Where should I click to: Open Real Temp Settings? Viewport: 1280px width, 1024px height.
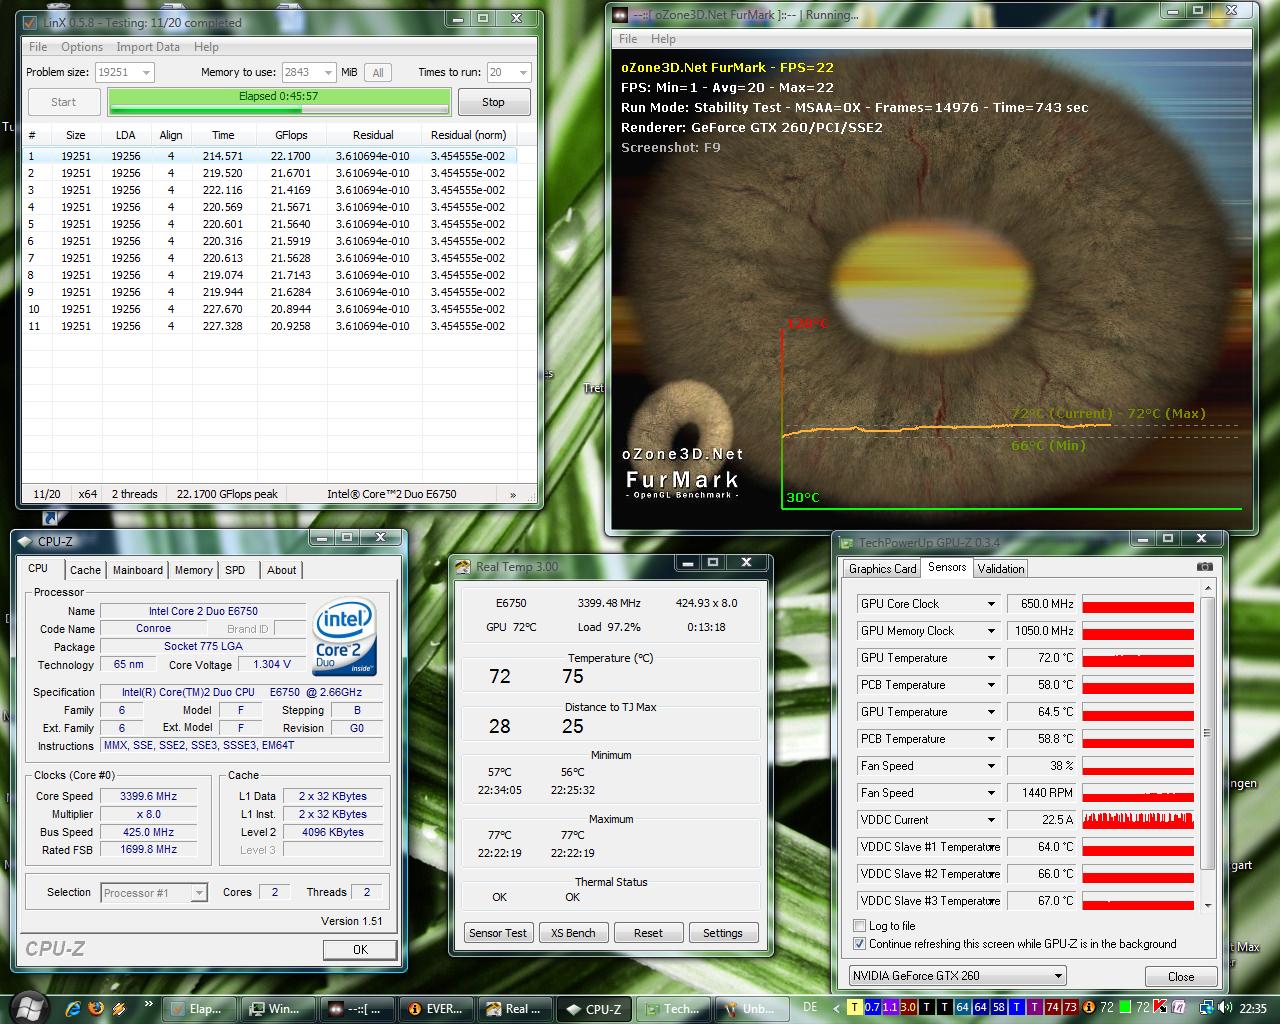point(723,933)
